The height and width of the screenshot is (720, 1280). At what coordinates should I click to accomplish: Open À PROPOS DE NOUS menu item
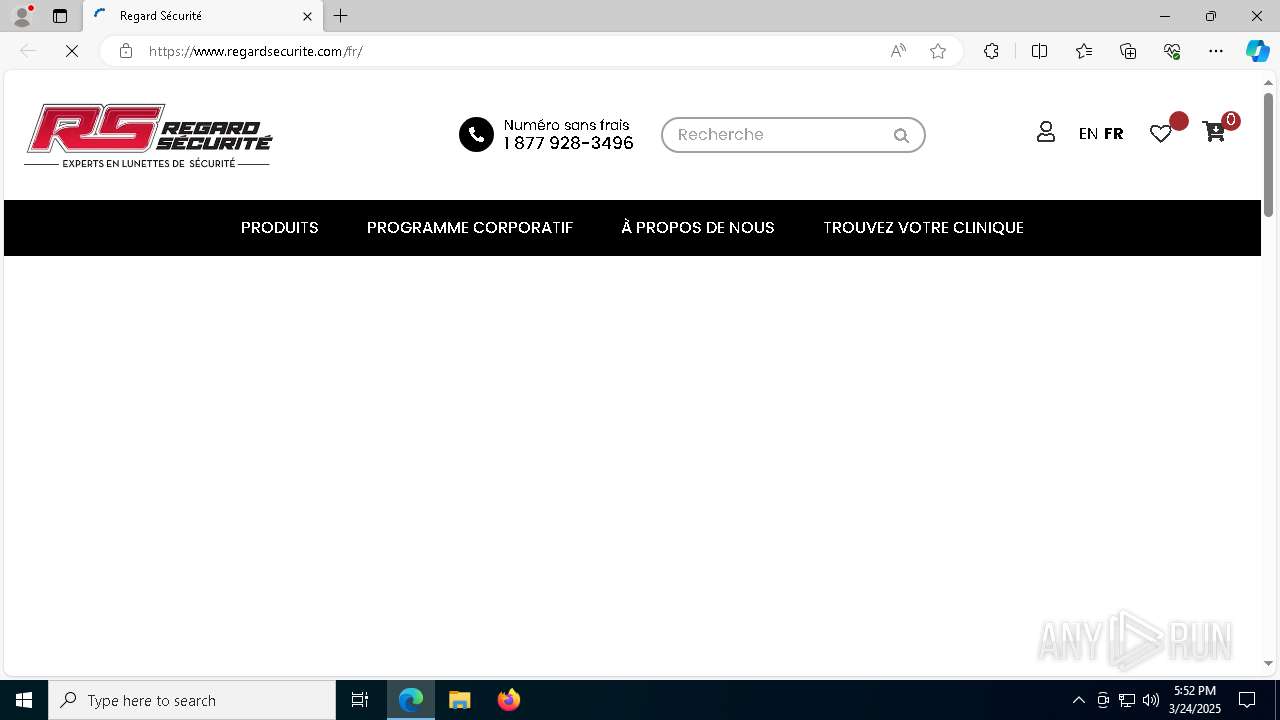coord(698,228)
